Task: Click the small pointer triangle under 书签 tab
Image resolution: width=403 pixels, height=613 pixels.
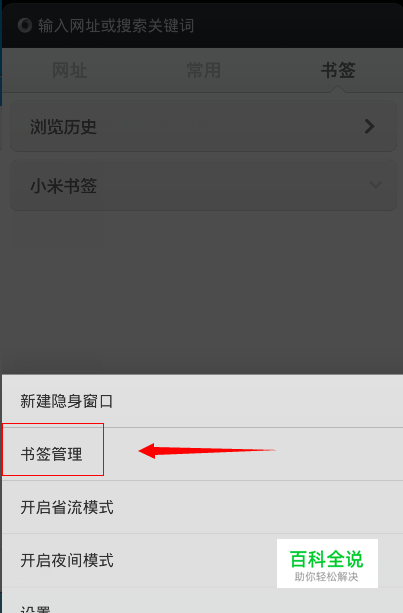Action: (338, 90)
